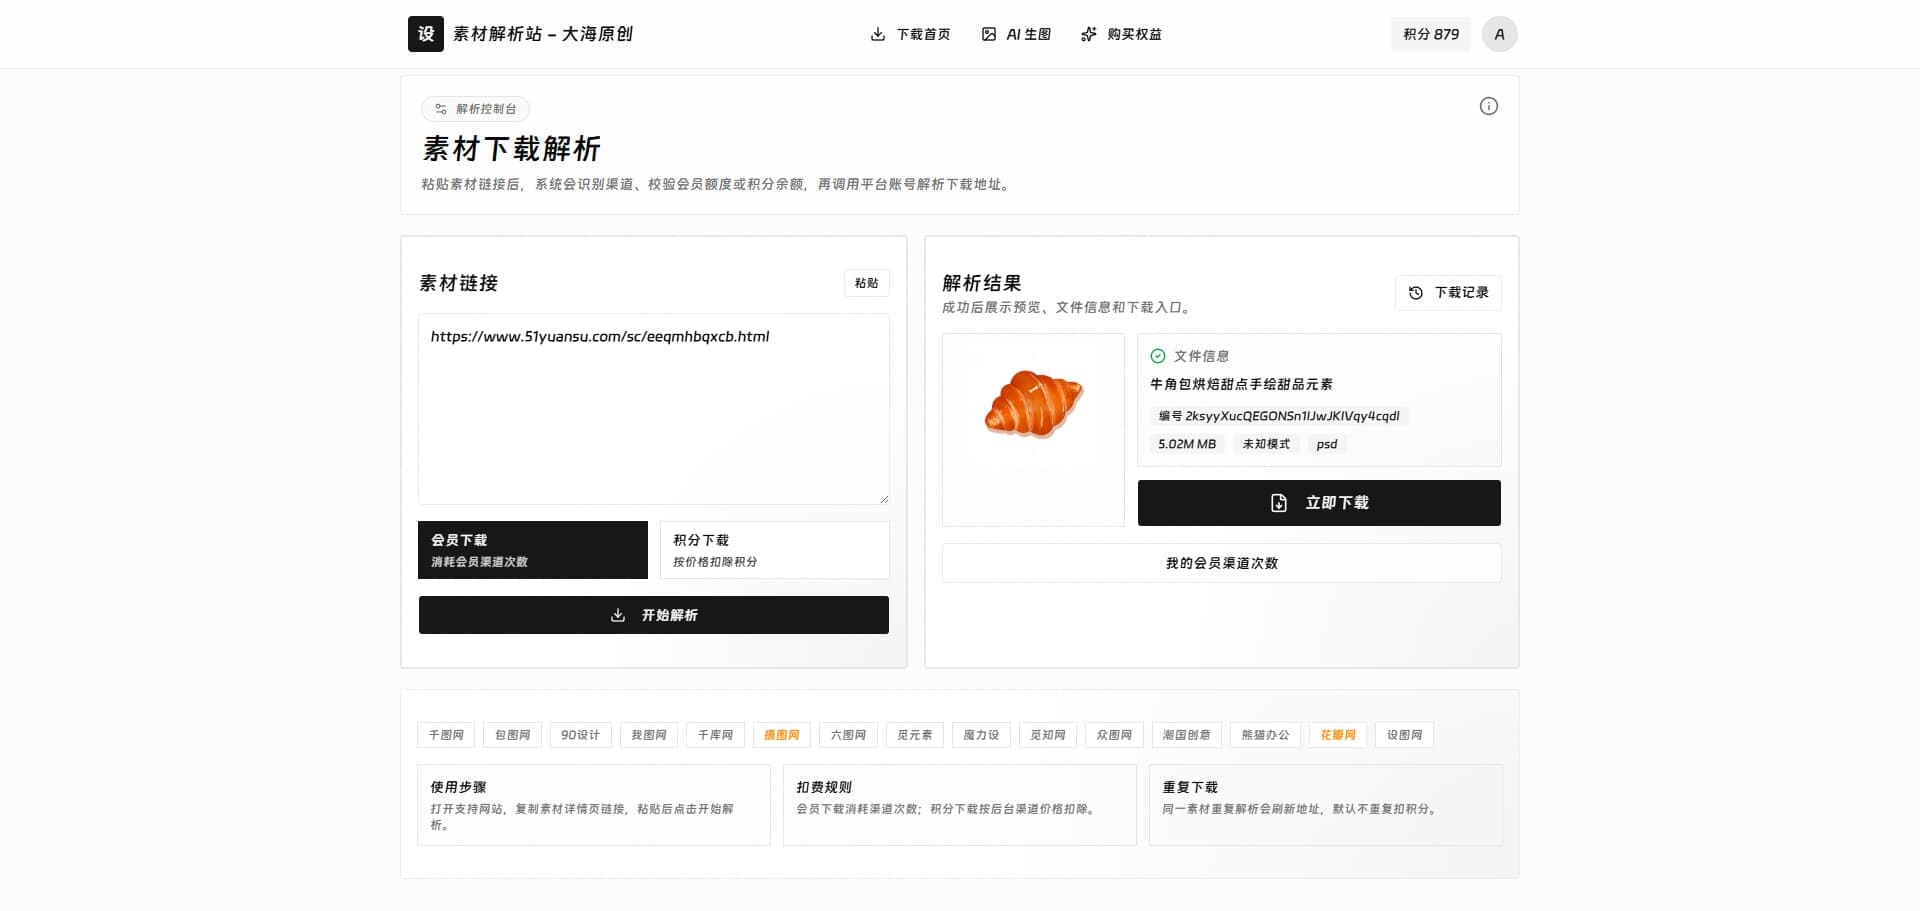This screenshot has width=1920, height=911.
Task: Select the 90设计 channel tag
Action: (x=580, y=735)
